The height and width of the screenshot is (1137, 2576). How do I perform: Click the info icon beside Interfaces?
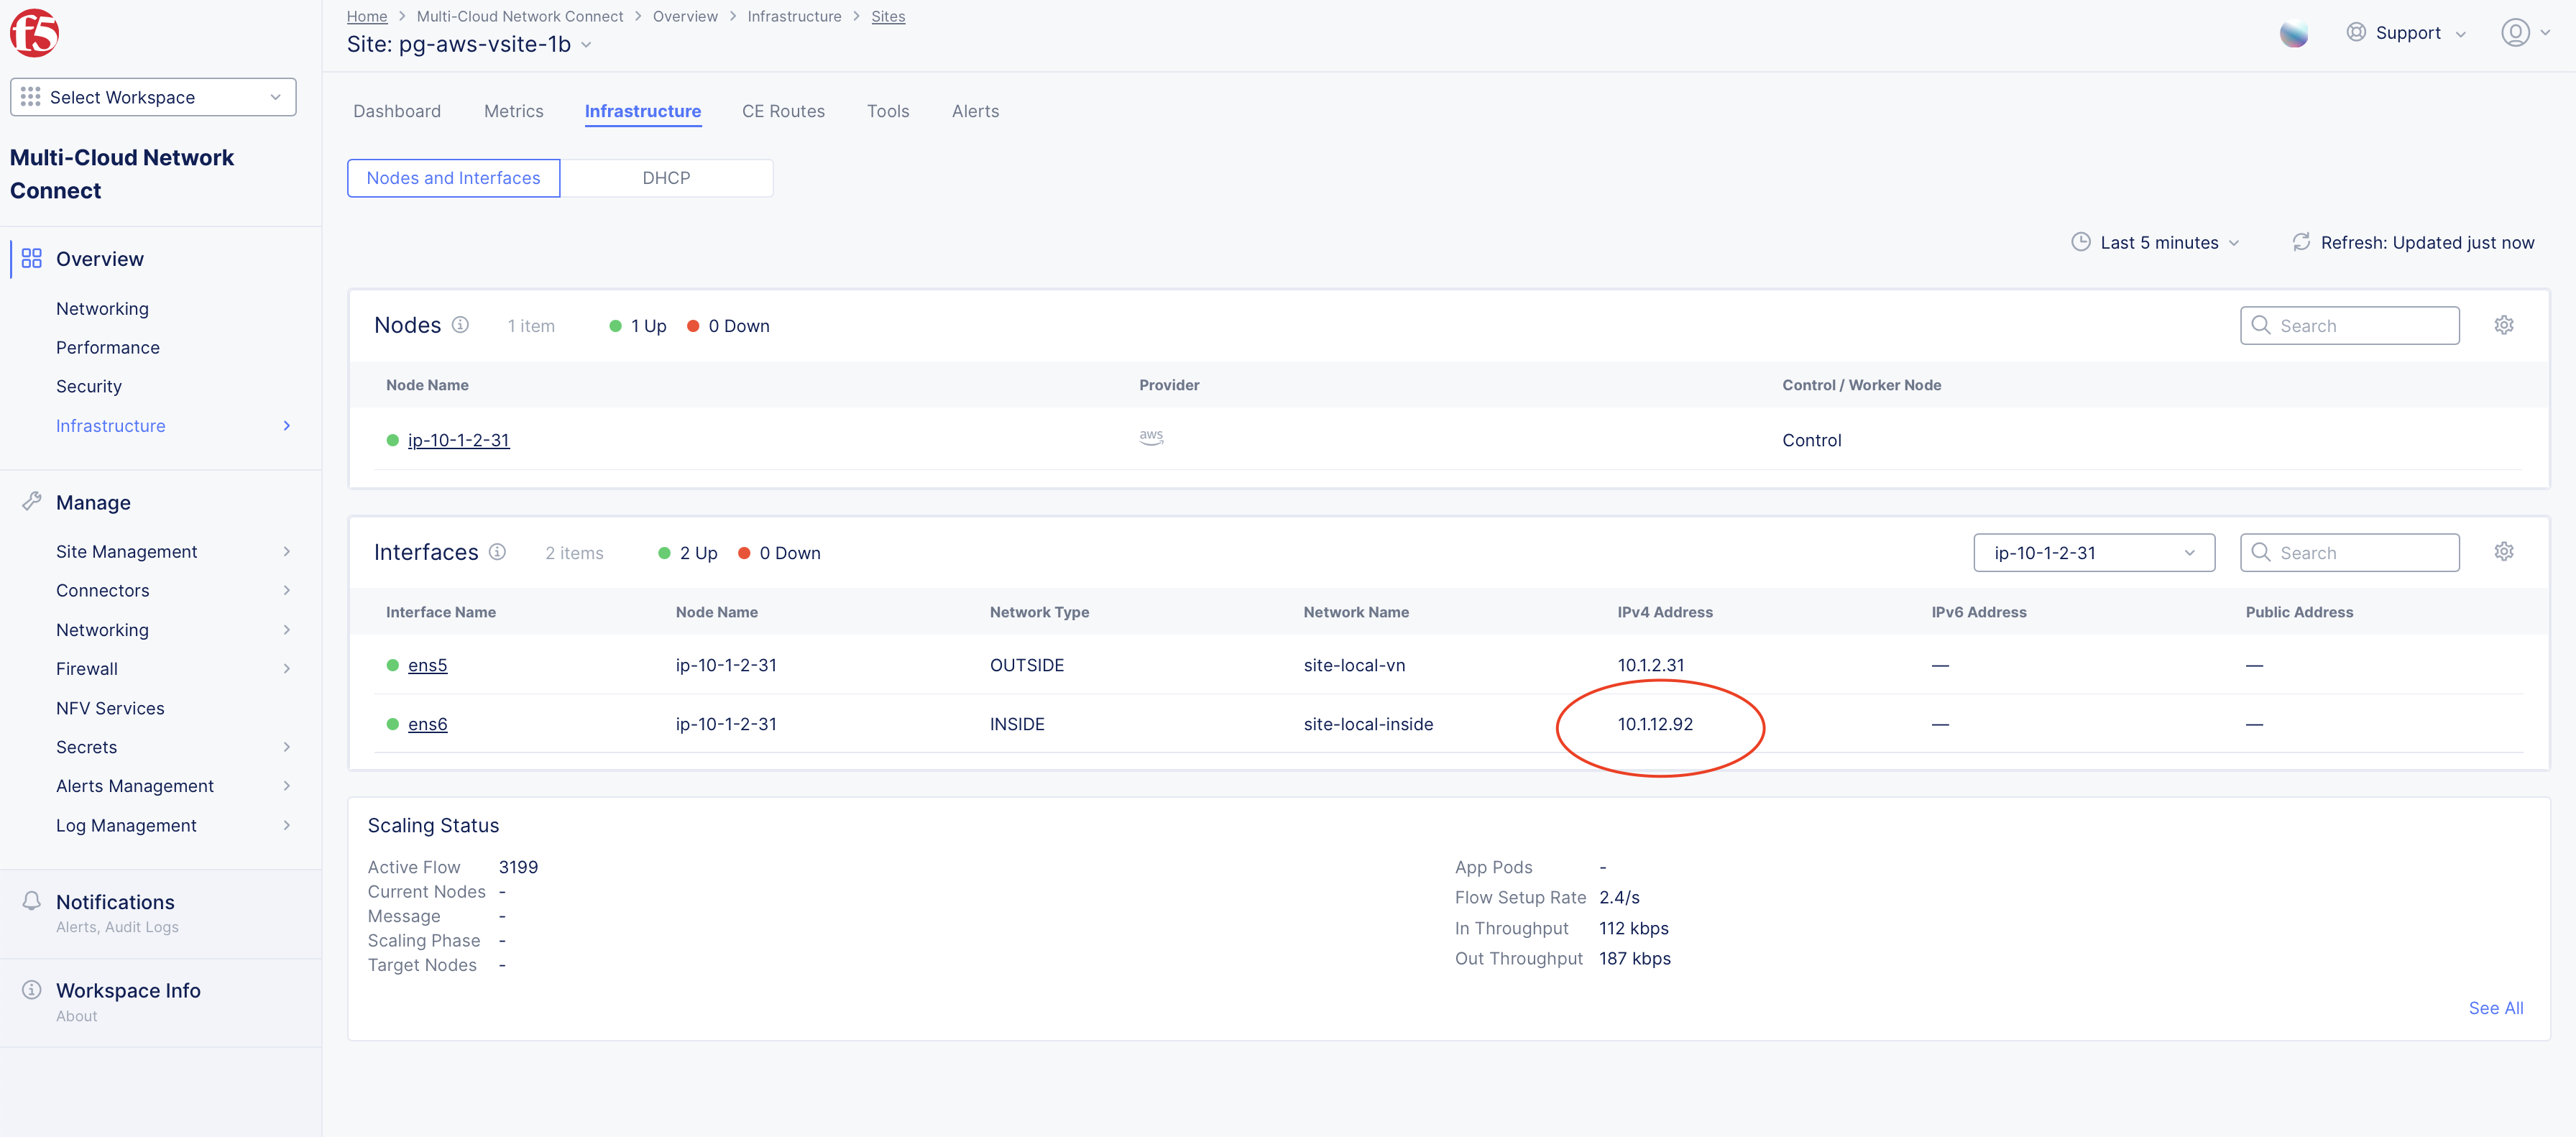[x=497, y=552]
